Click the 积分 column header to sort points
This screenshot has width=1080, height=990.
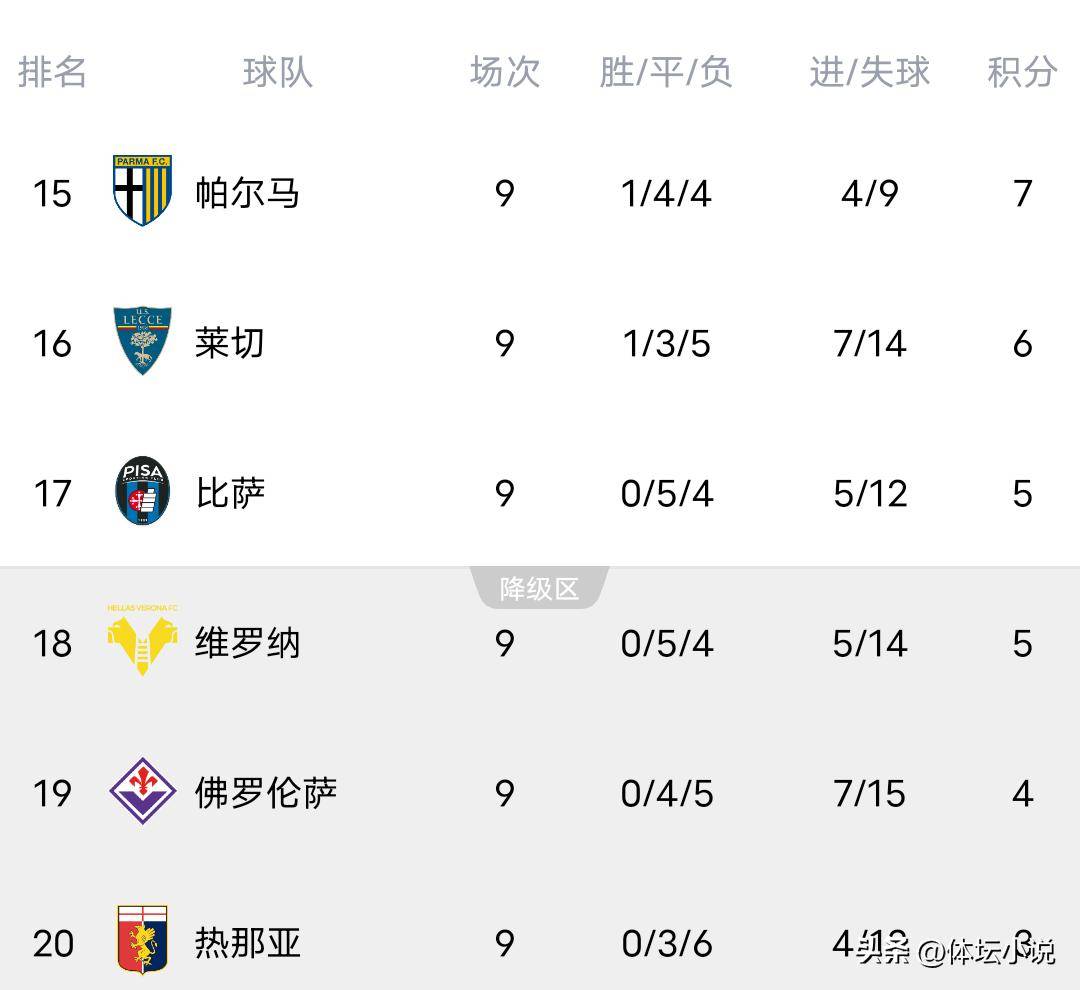(1021, 72)
